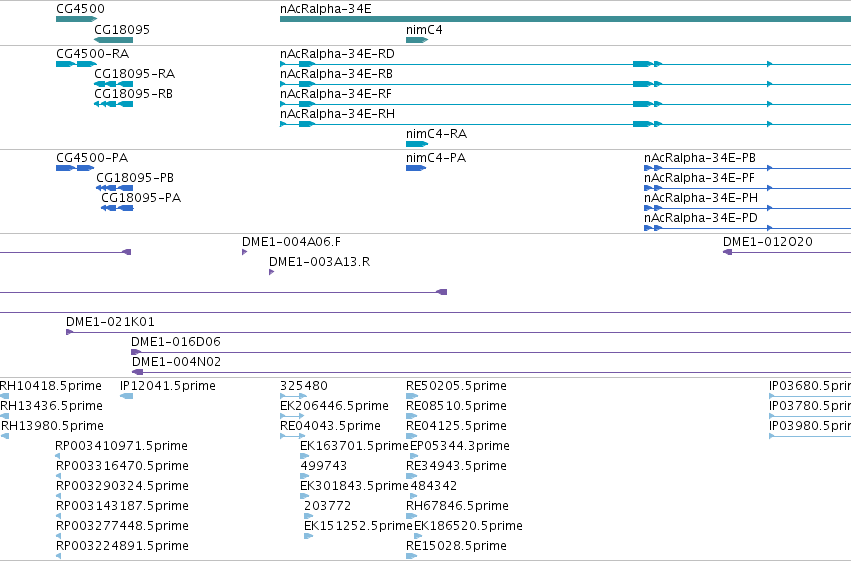Click the IP12041.5prime EST label

(168, 386)
